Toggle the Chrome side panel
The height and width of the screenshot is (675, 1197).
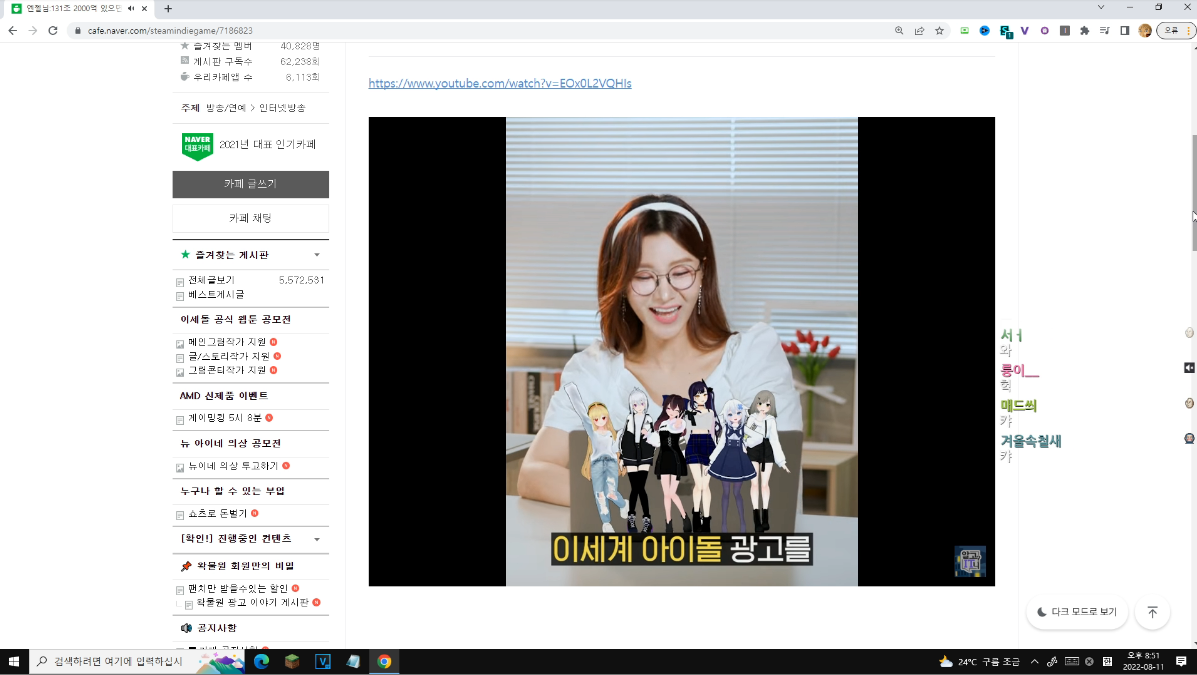tap(1124, 31)
